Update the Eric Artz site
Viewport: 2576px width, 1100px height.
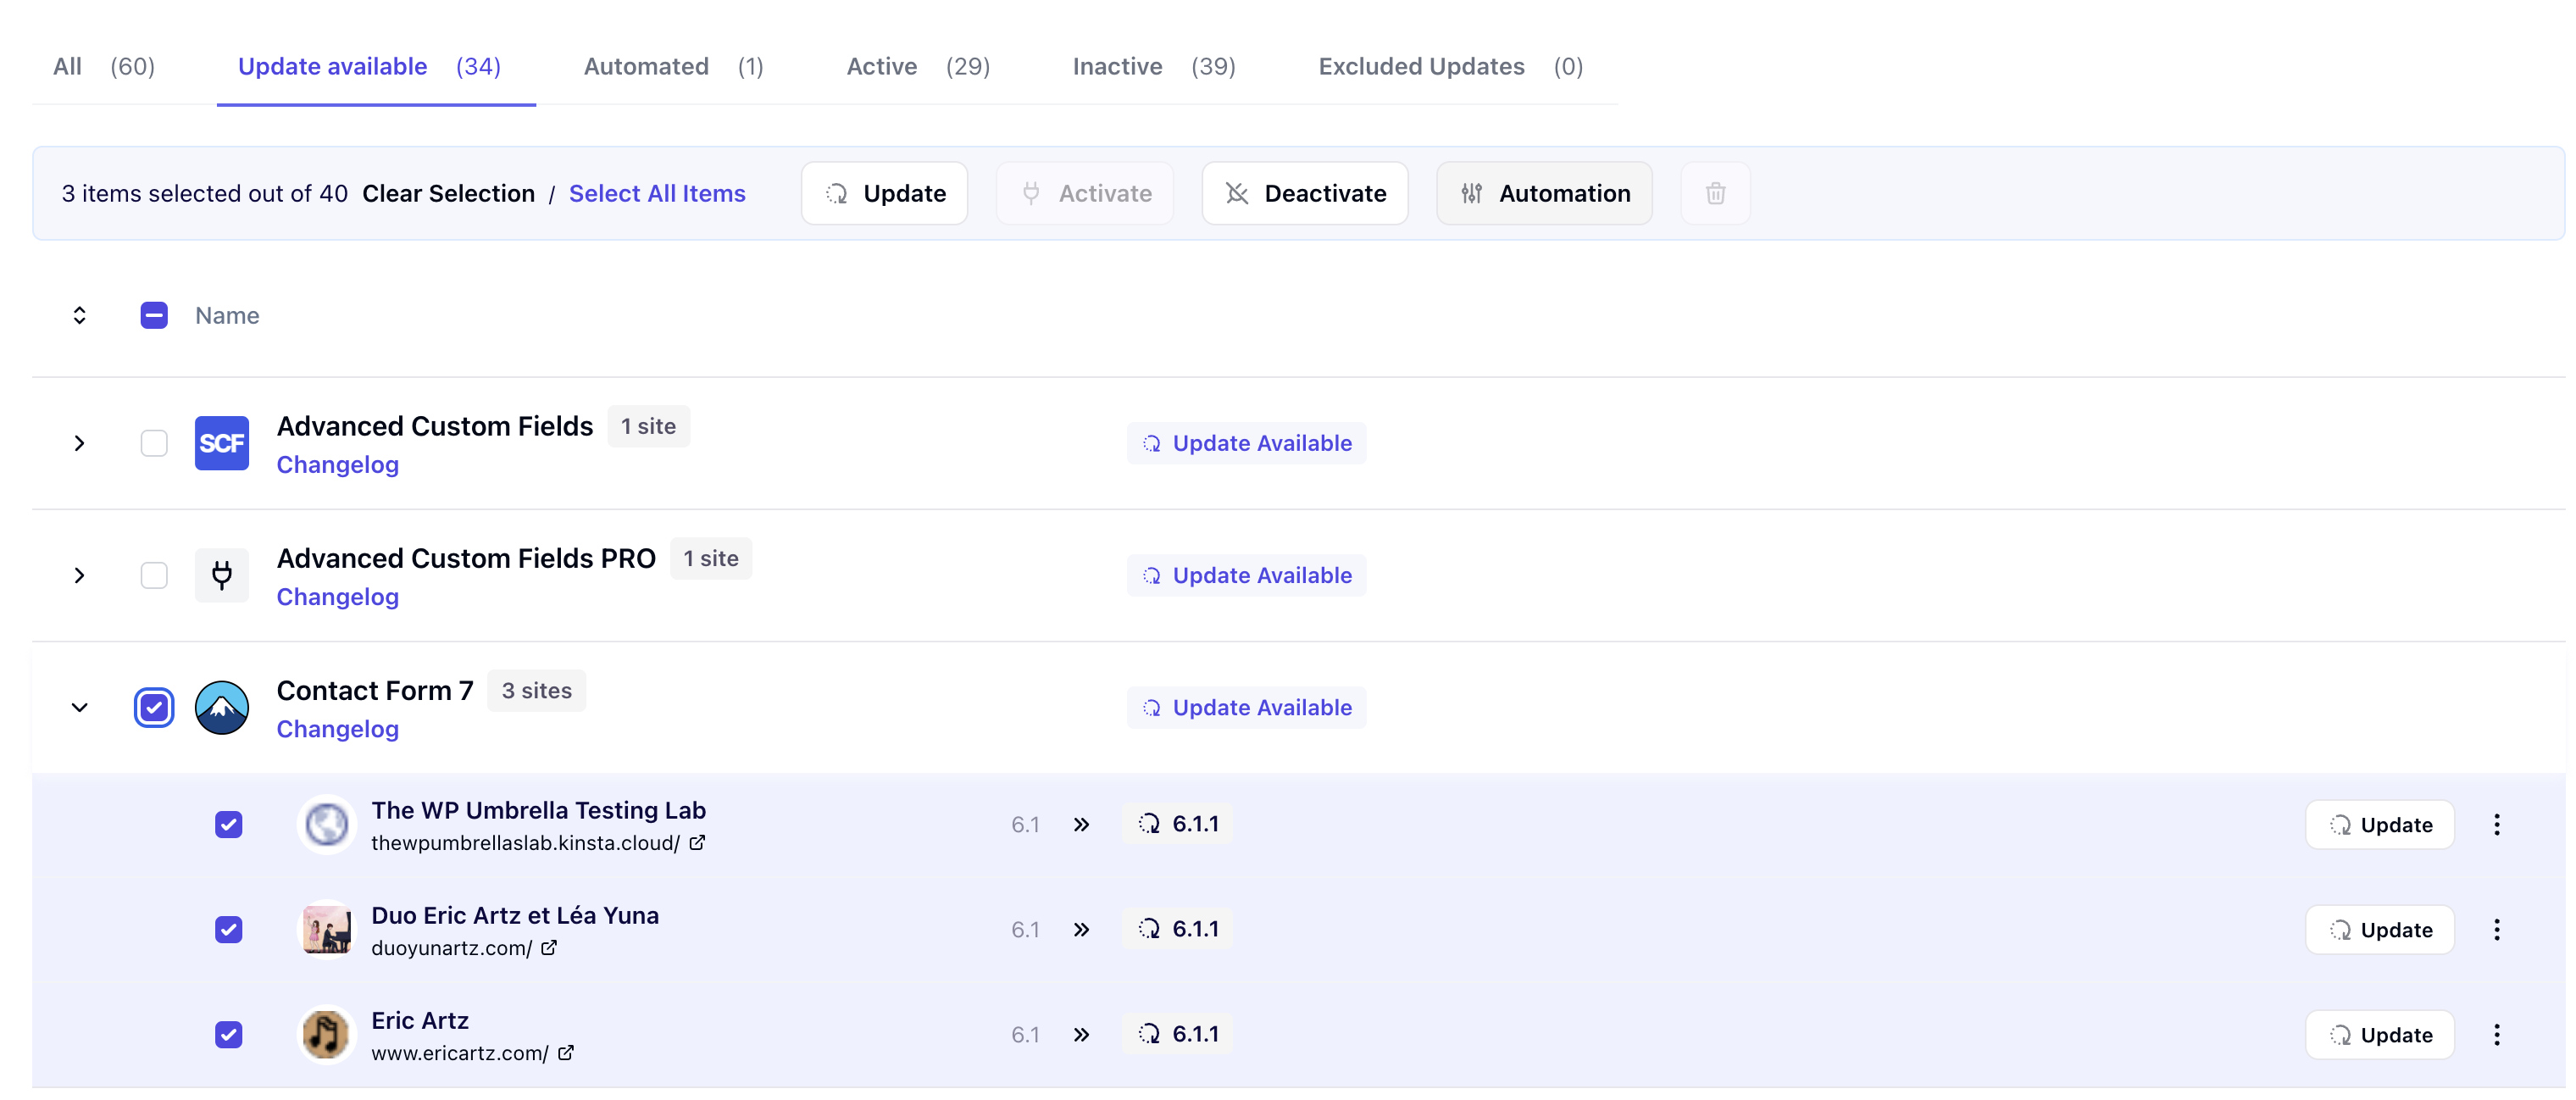pyautogui.click(x=2380, y=1035)
